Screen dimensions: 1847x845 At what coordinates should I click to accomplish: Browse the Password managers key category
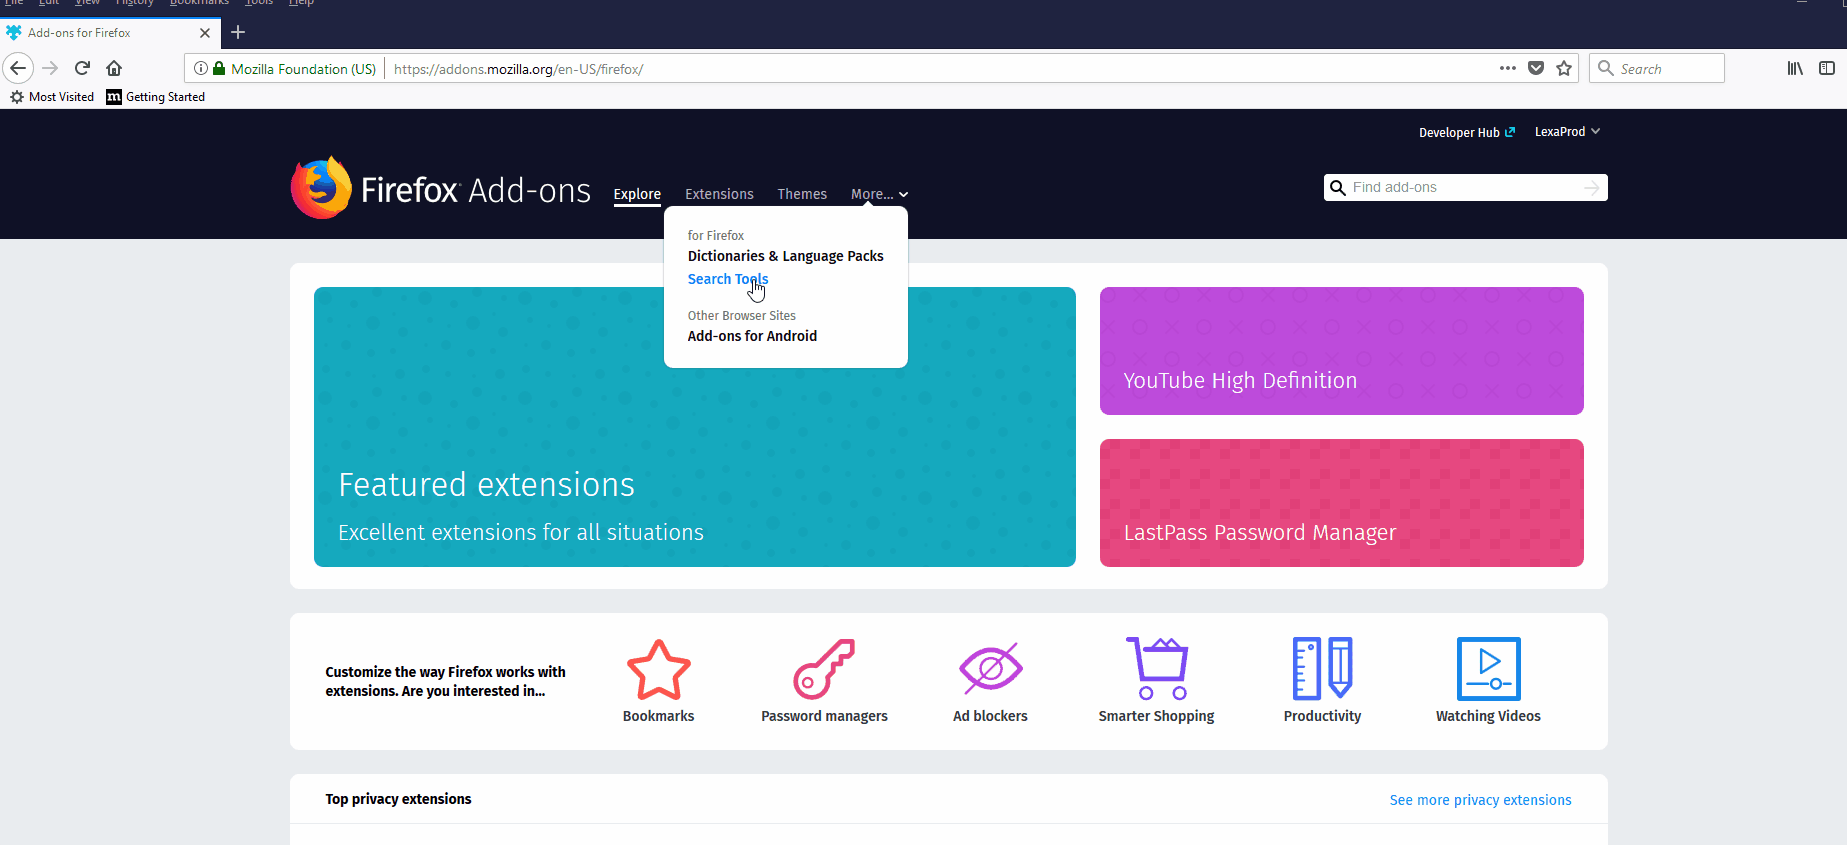pos(824,680)
